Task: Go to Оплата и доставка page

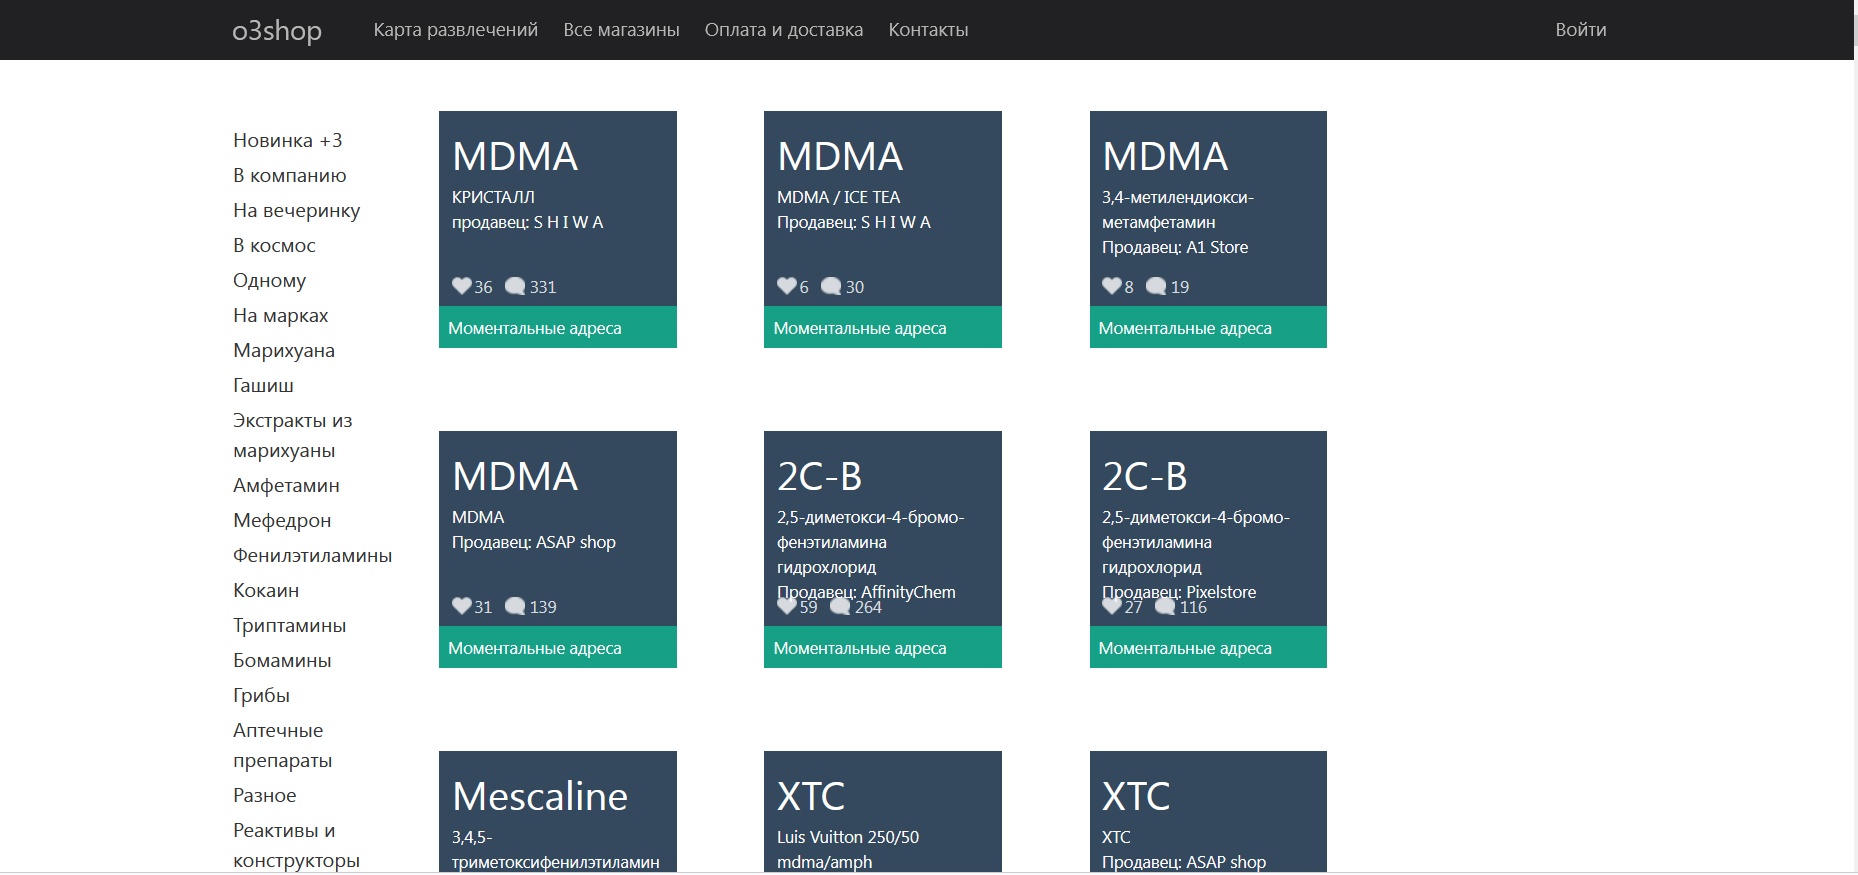Action: pos(783,30)
